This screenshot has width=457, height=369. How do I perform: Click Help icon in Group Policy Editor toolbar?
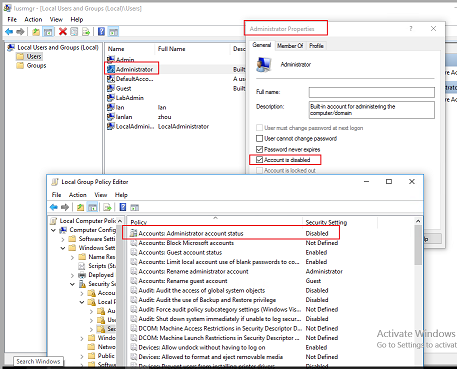[123, 207]
